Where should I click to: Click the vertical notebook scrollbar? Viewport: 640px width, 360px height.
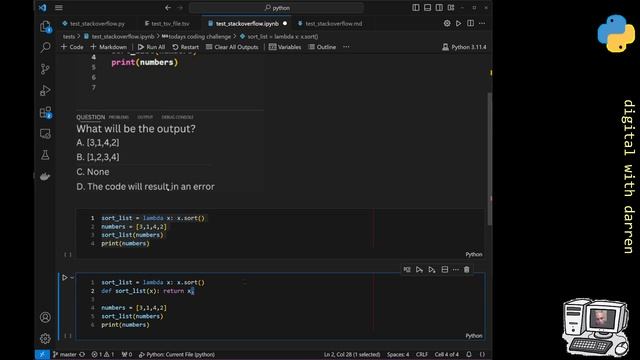point(490,159)
